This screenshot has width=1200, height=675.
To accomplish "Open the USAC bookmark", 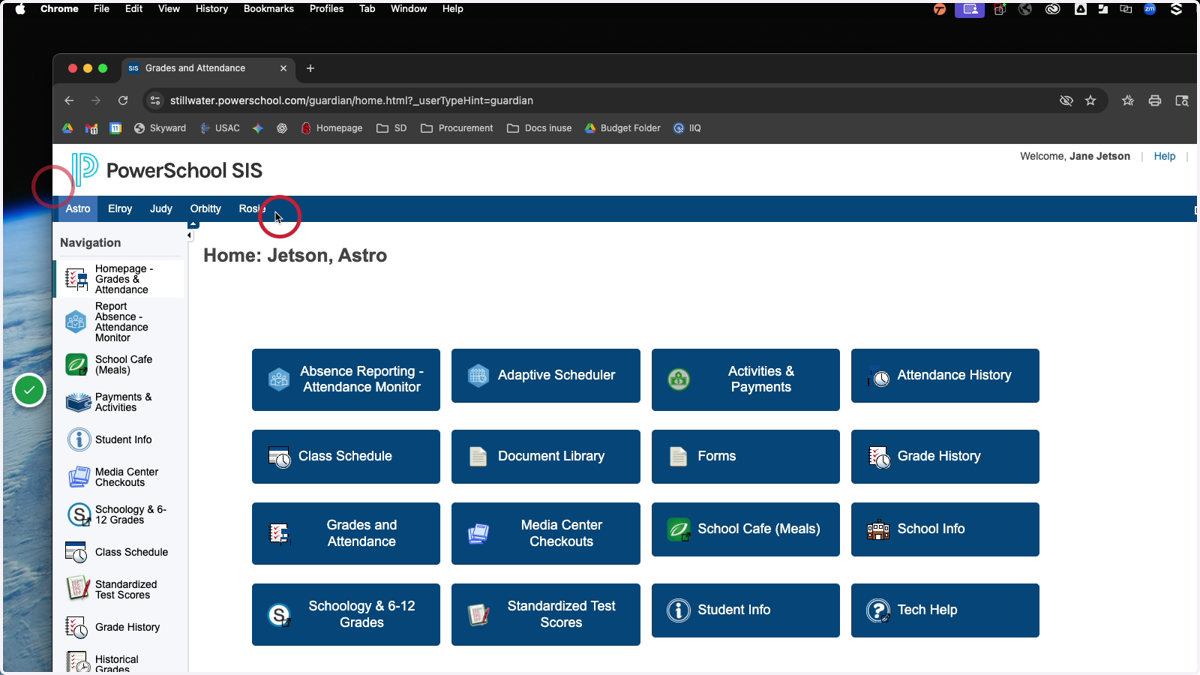I will tap(220, 128).
